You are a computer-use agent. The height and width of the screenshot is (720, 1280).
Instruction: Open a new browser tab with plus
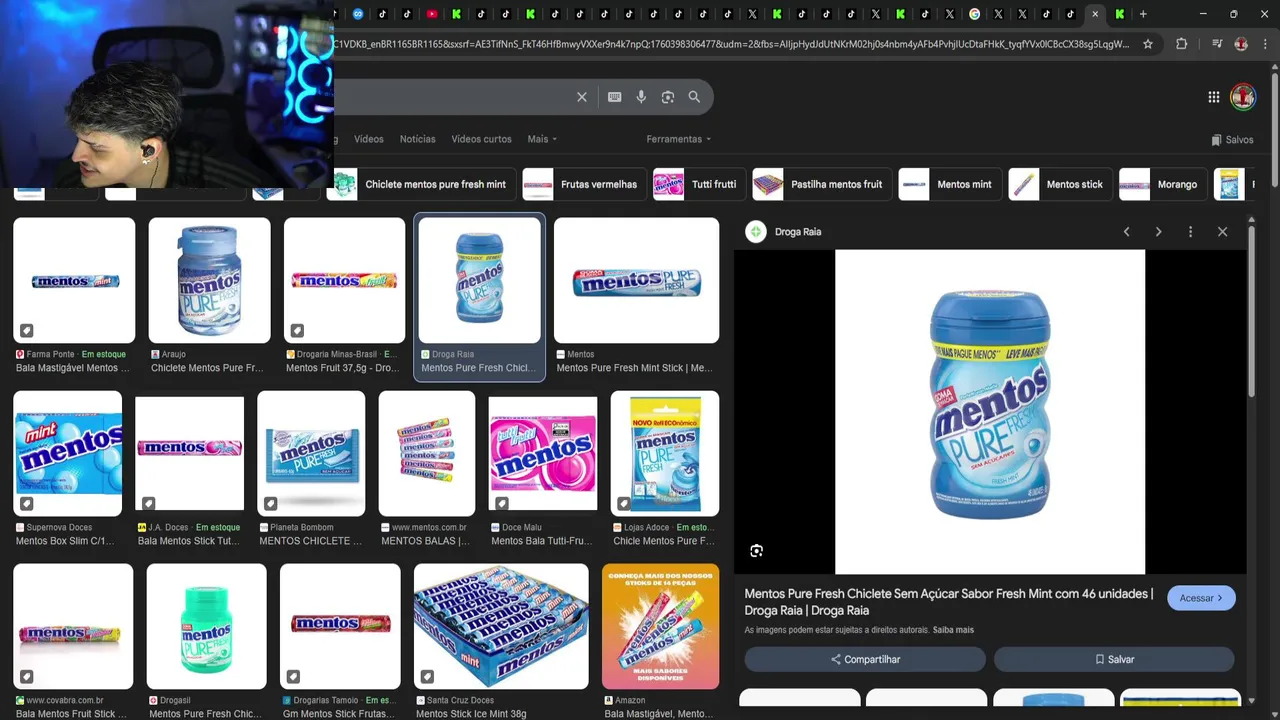(x=1143, y=14)
